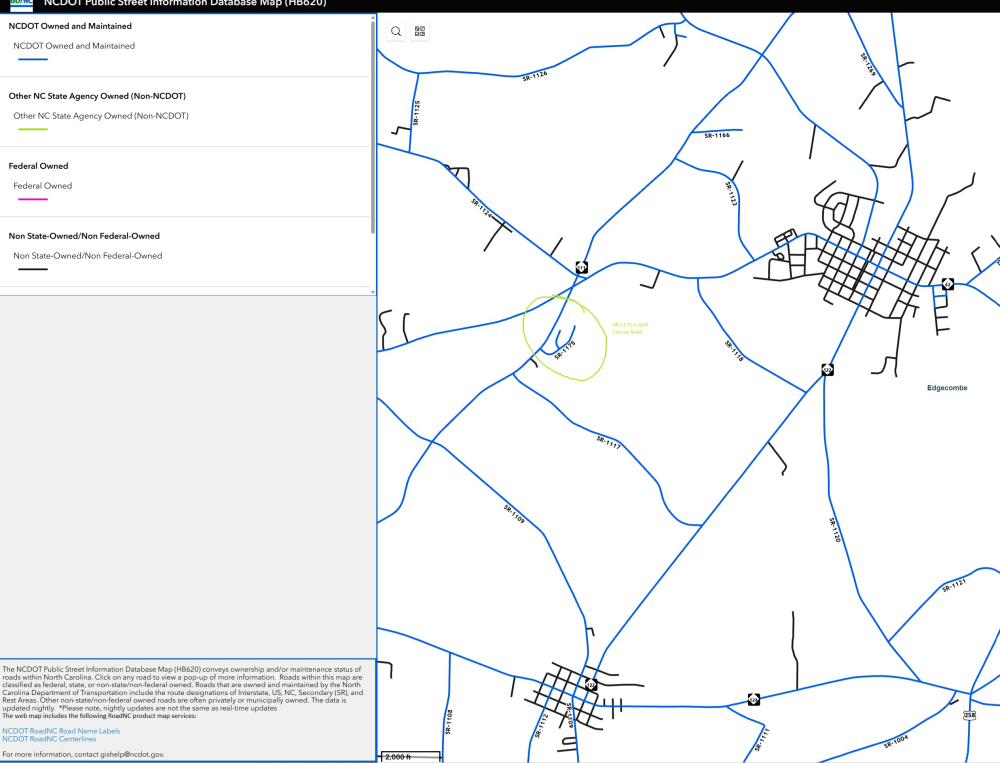Click the SR-1118 road label
The image size is (1000, 763).
pyautogui.click(x=734, y=351)
